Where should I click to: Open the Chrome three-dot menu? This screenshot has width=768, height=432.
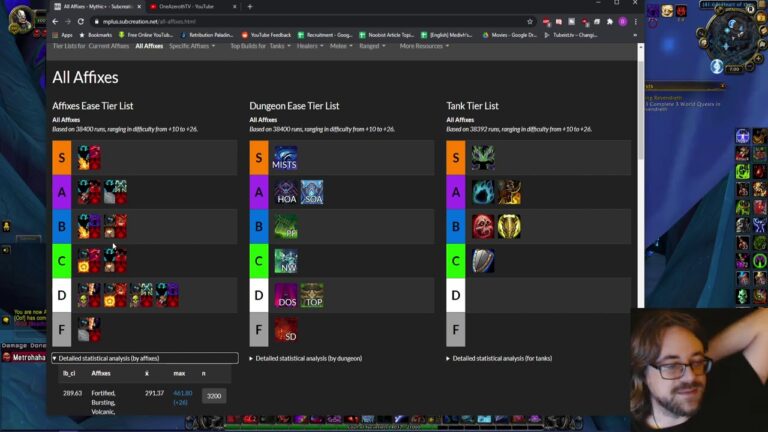coord(635,22)
